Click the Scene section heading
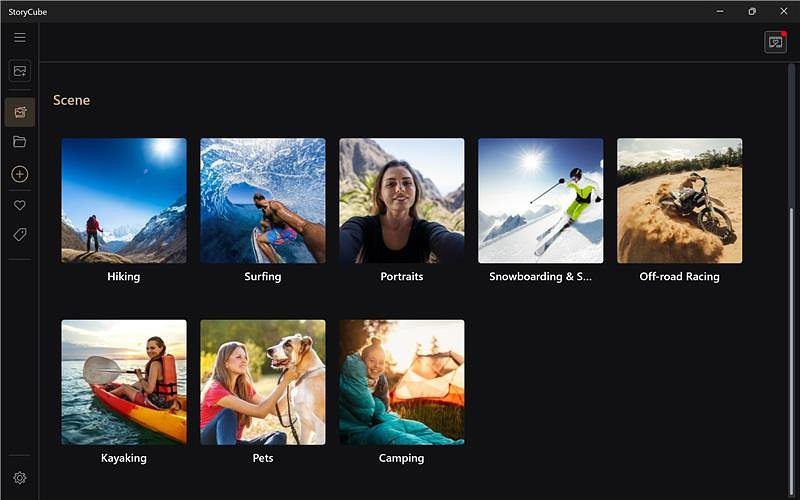The width and height of the screenshot is (800, 500). point(72,100)
